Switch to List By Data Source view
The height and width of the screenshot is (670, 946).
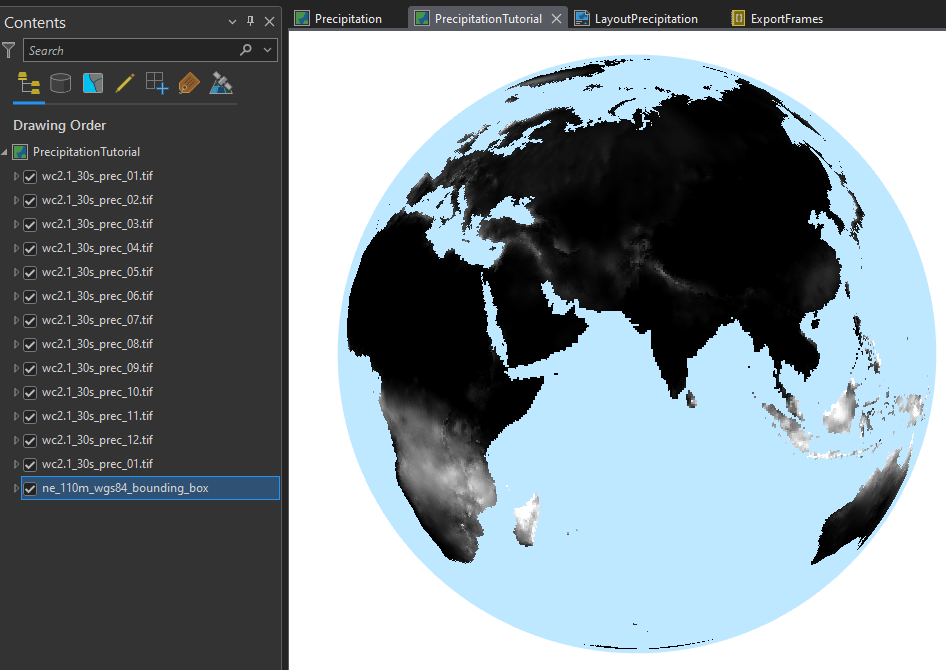click(60, 83)
